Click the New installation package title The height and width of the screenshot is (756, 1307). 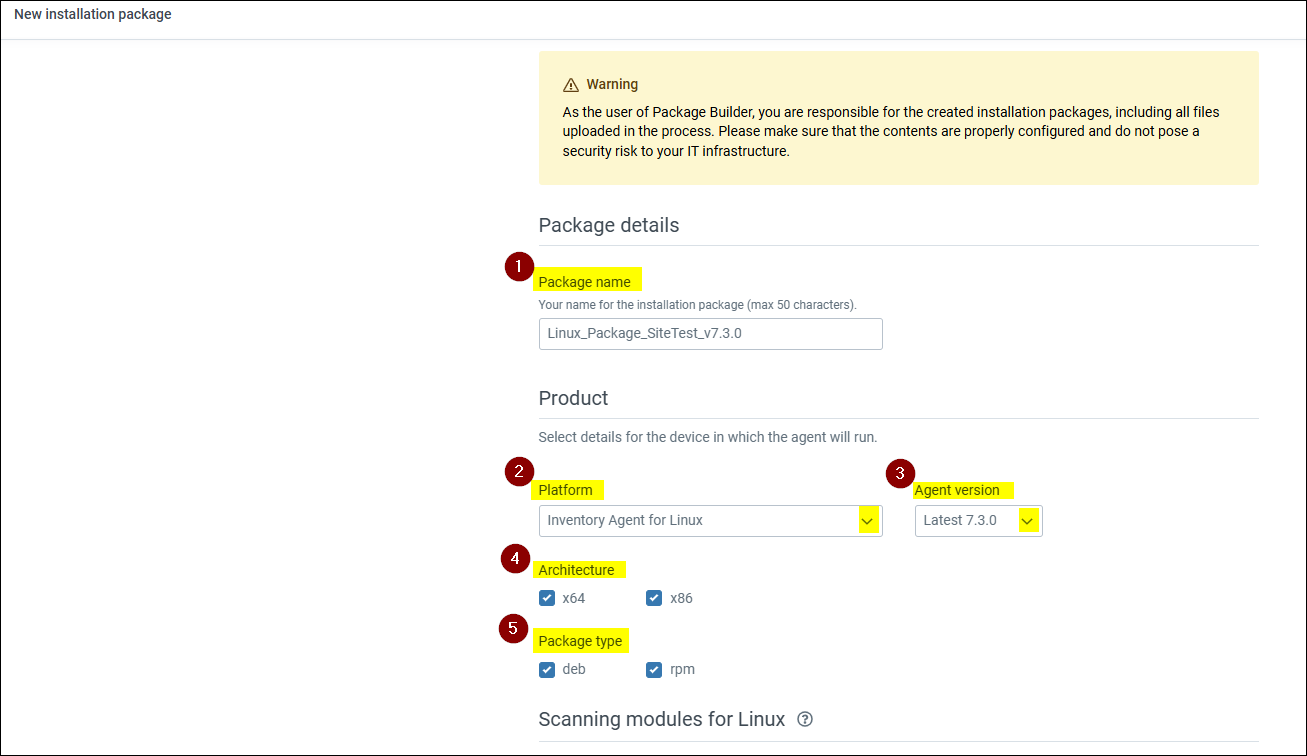pos(93,14)
